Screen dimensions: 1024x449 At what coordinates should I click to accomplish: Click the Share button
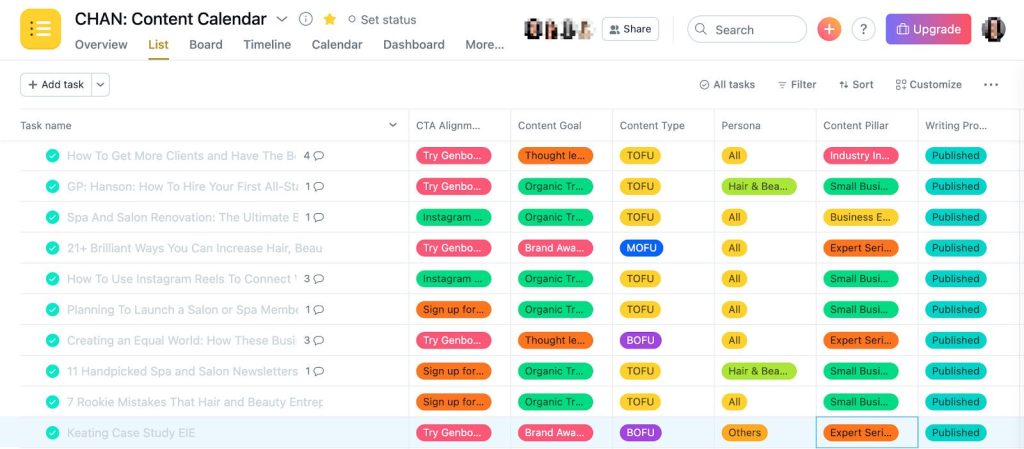[x=628, y=29]
